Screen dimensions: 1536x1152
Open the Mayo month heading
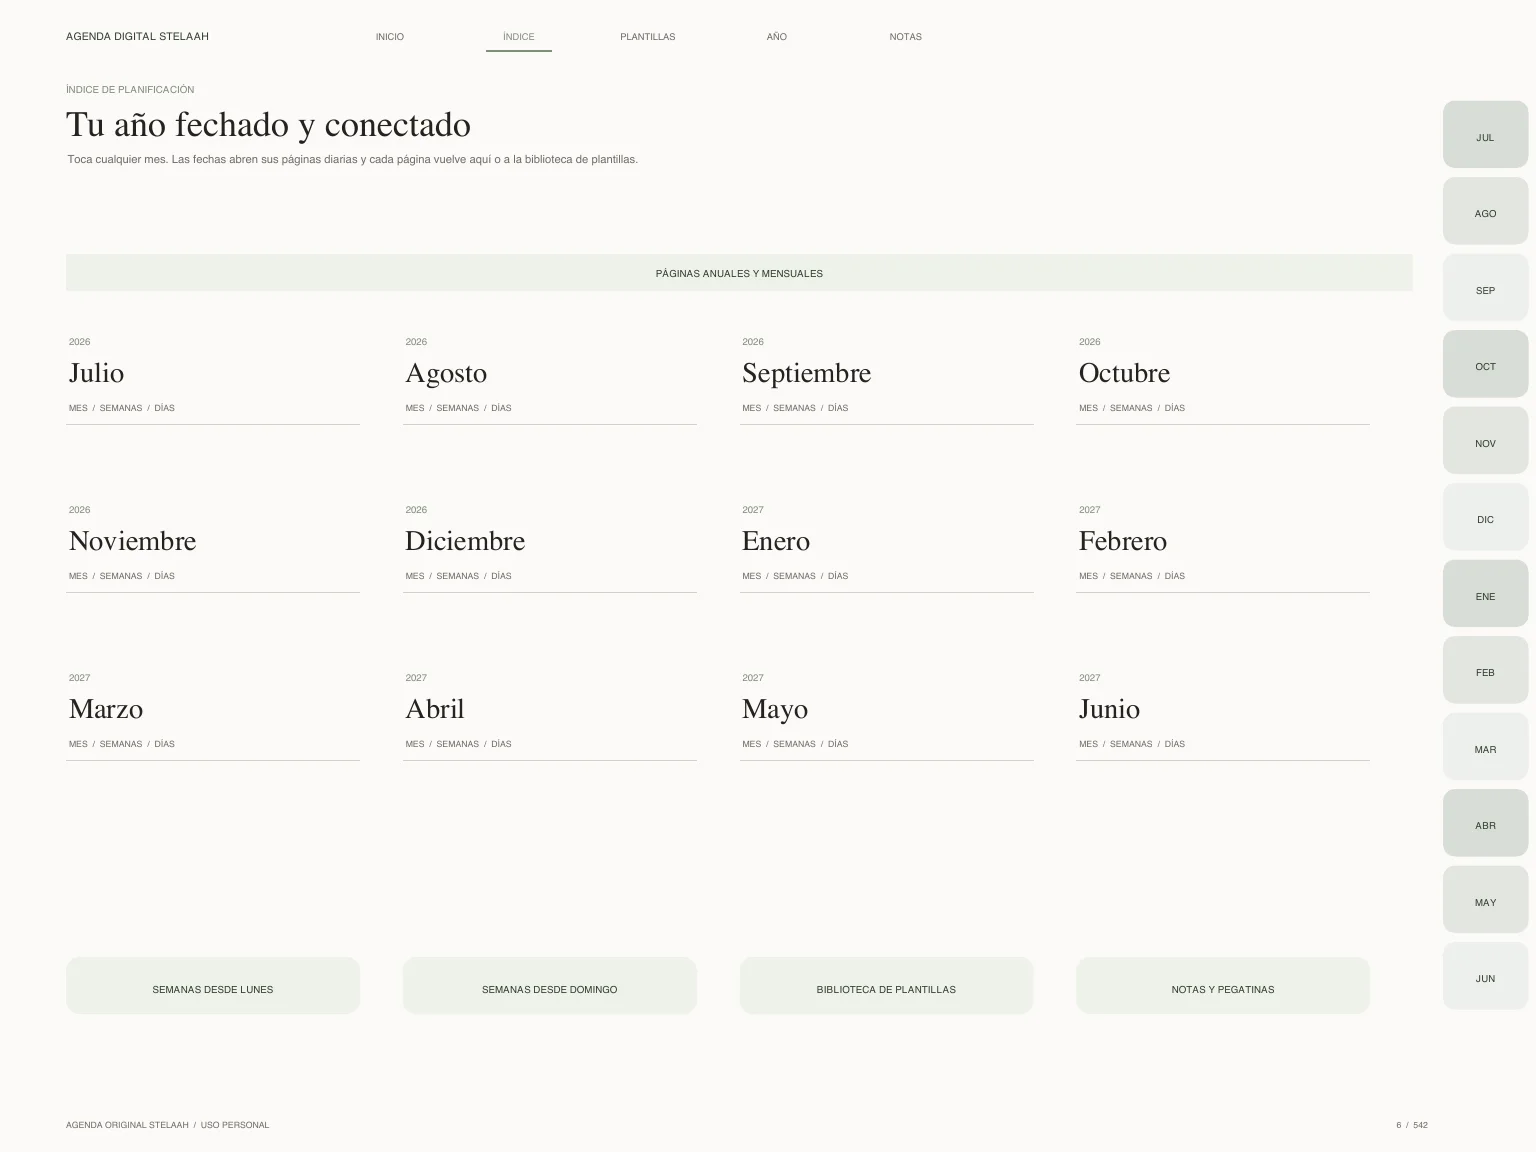tap(775, 710)
